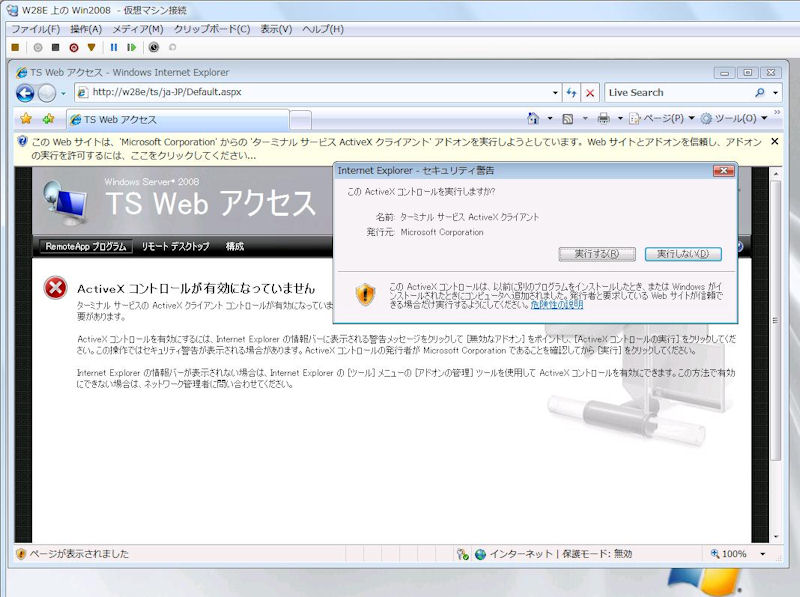This screenshot has width=800, height=597.
Task: Click the address bar URL field
Action: tap(319, 92)
